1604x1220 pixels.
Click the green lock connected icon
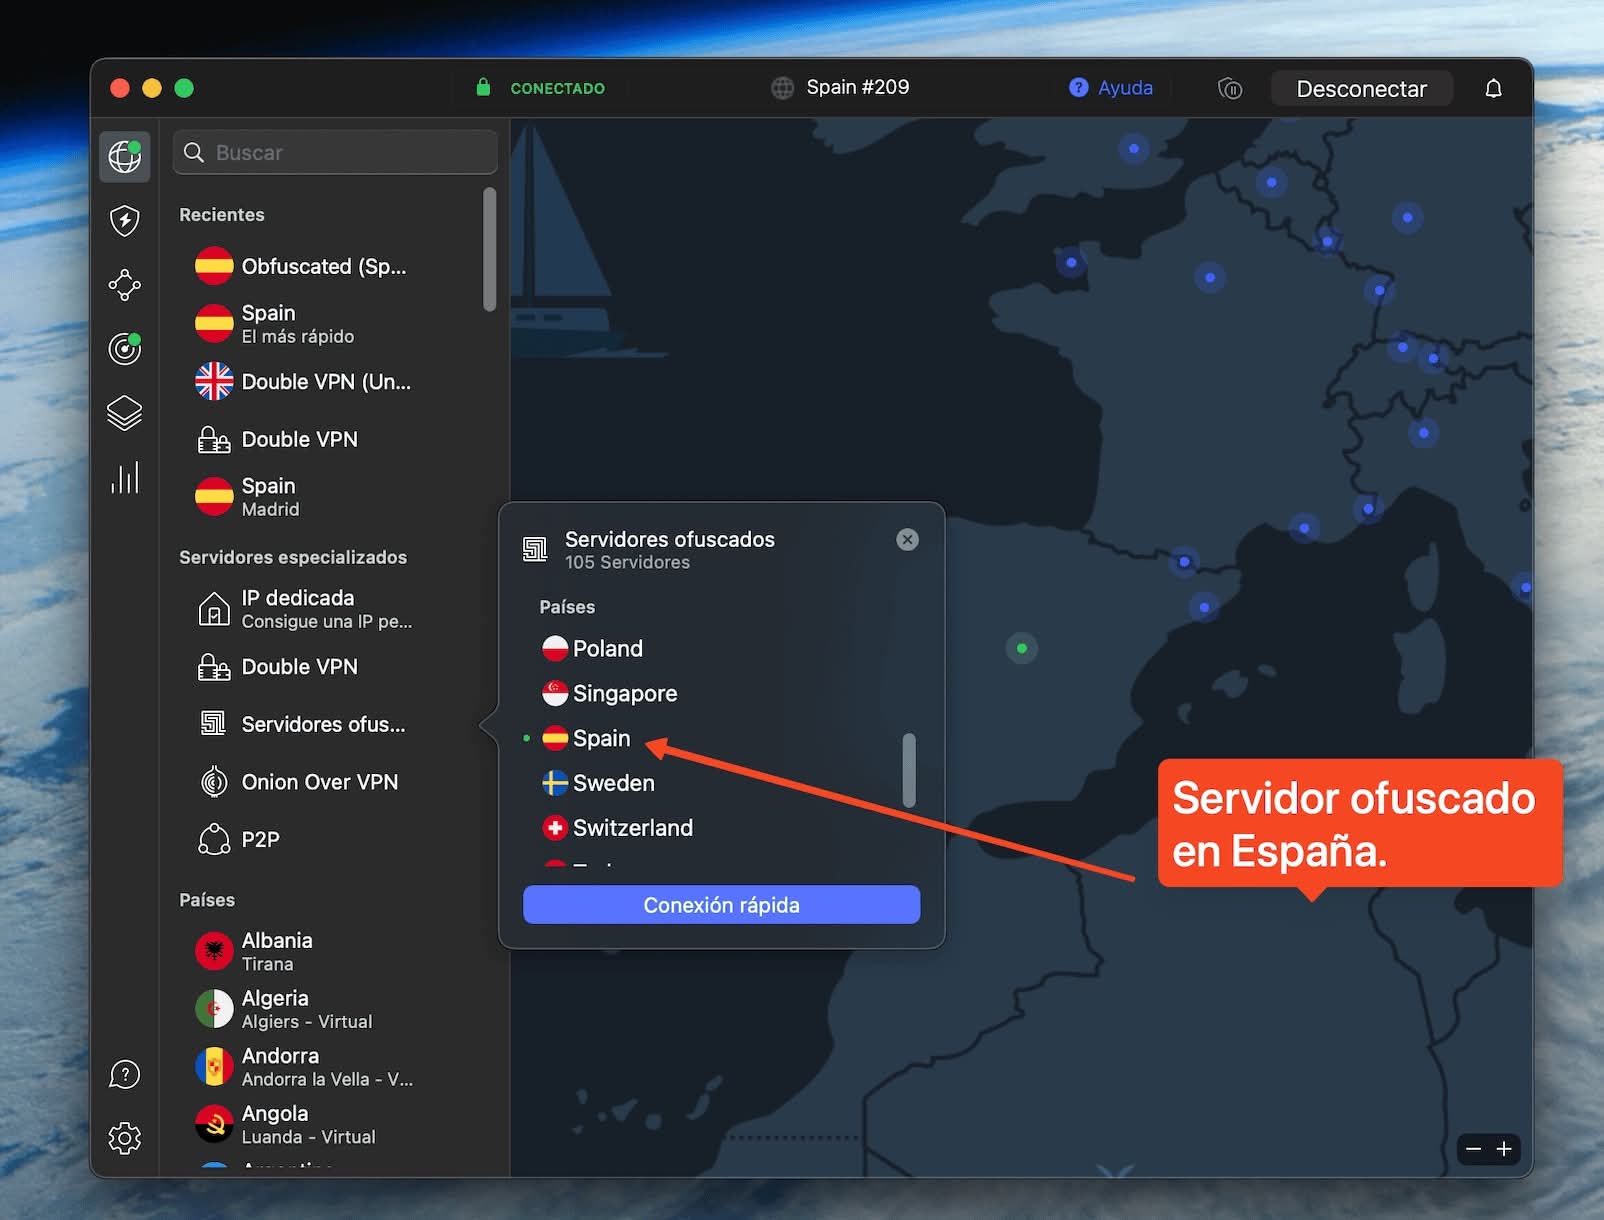483,87
